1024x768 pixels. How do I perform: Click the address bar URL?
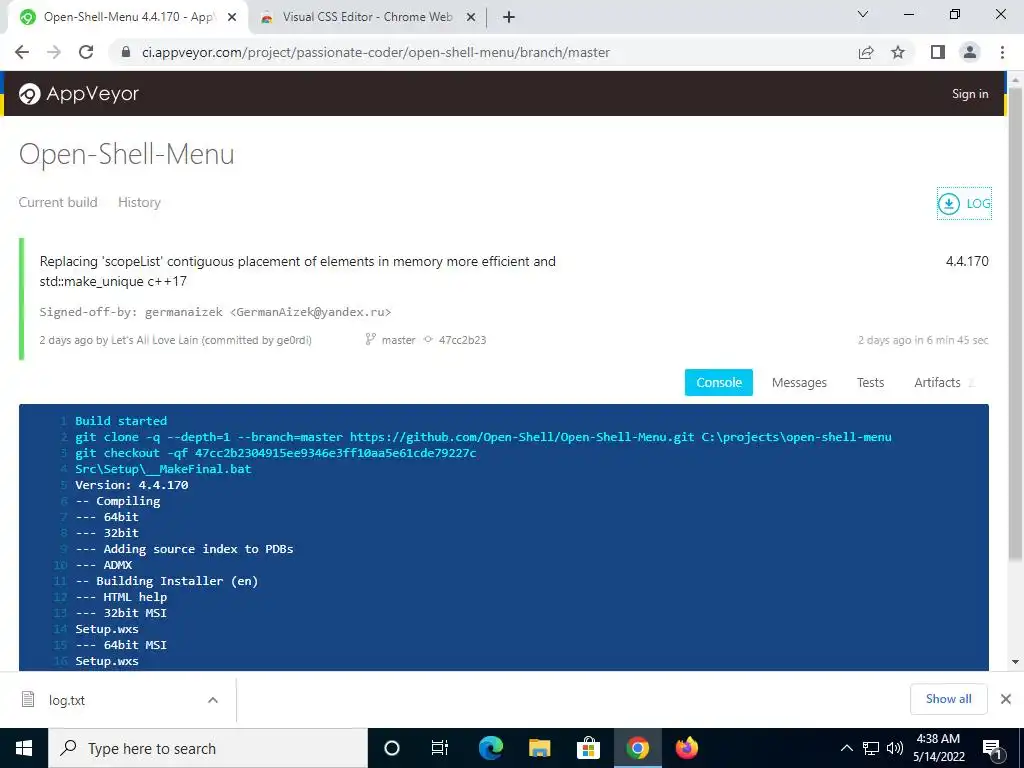point(376,52)
